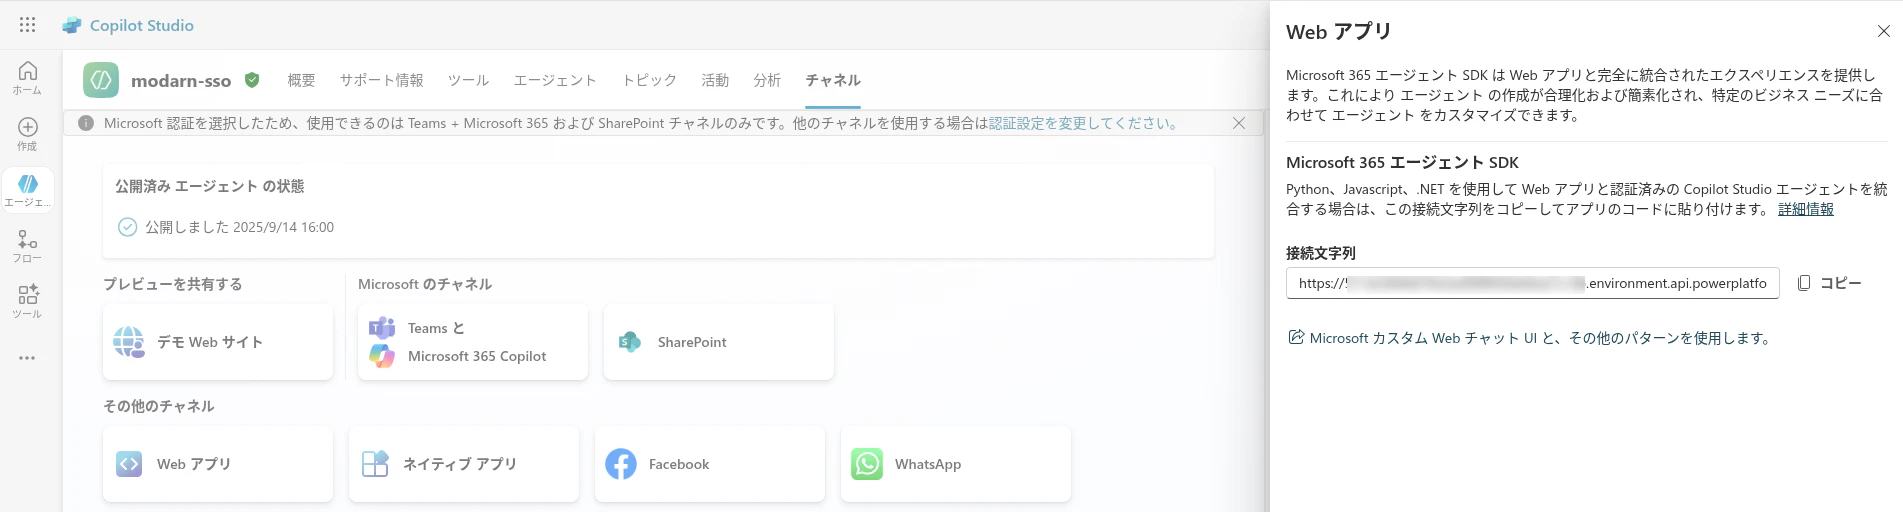The height and width of the screenshot is (512, 1903).
Task: Open the 詳細情報 link
Action: [x=1806, y=209]
